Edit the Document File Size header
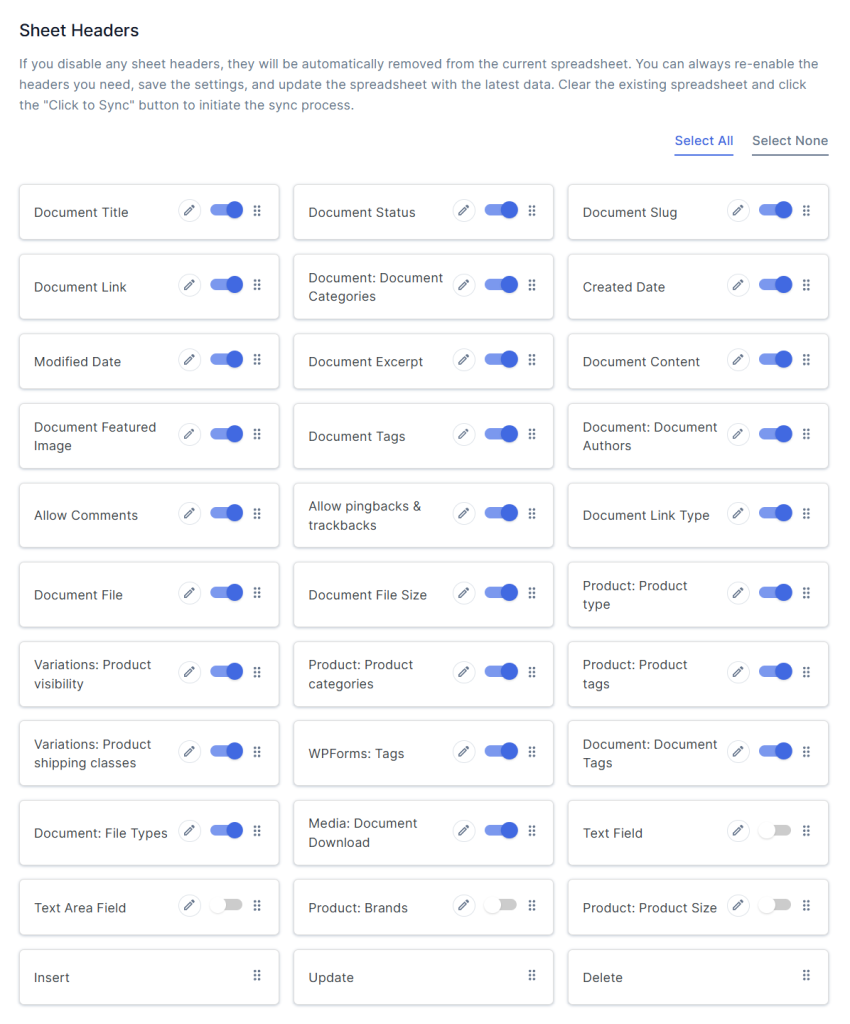The width and height of the screenshot is (850, 1024). pyautogui.click(x=464, y=593)
